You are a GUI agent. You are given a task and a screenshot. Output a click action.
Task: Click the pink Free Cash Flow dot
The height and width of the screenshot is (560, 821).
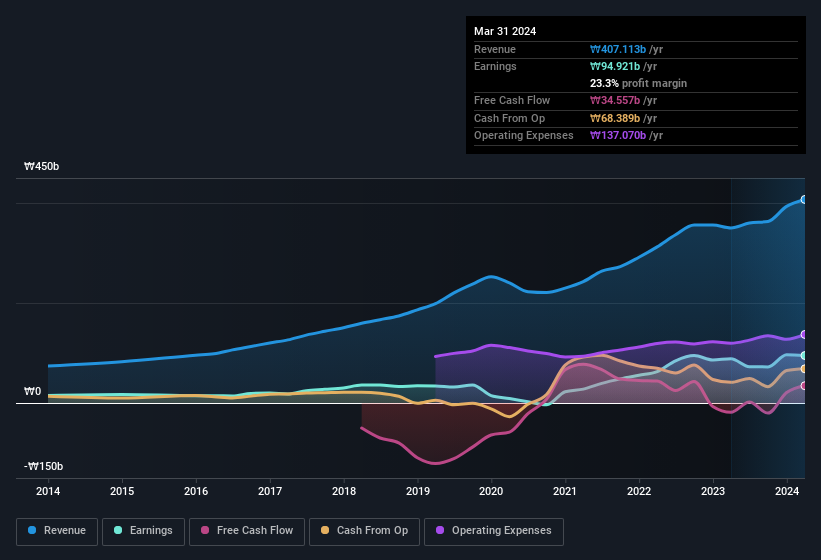click(x=205, y=531)
